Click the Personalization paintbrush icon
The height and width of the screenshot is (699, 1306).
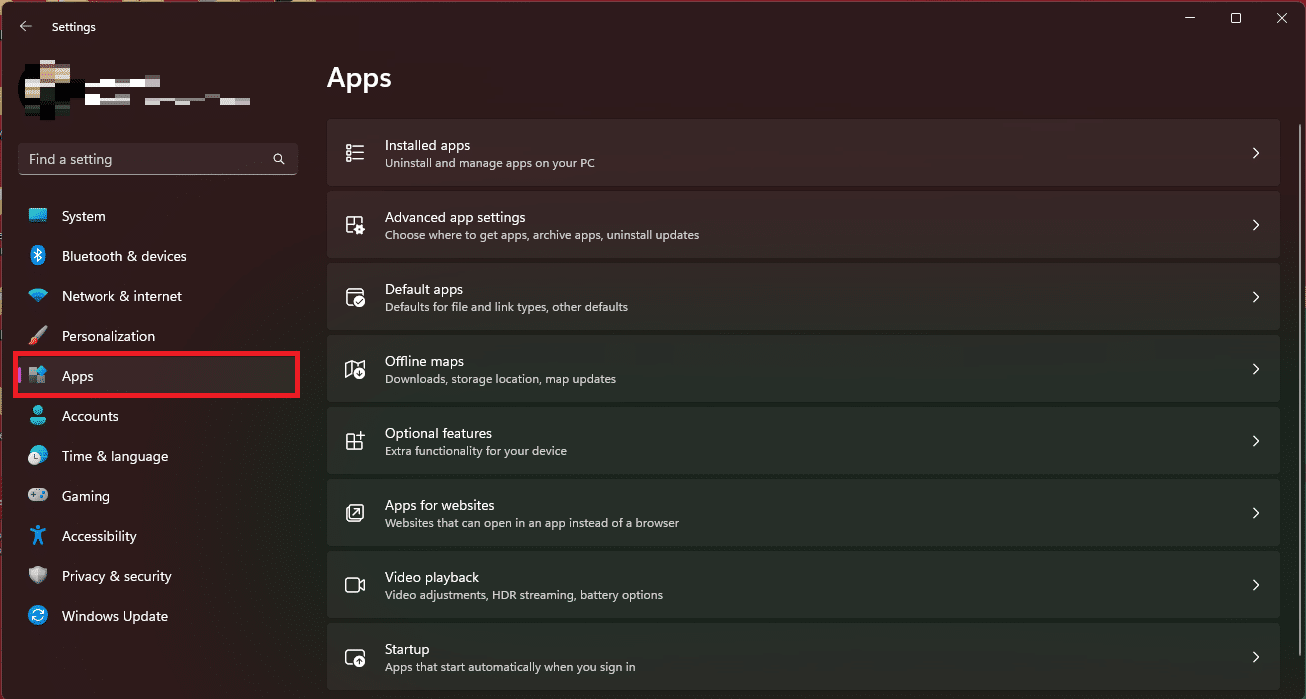(x=38, y=336)
